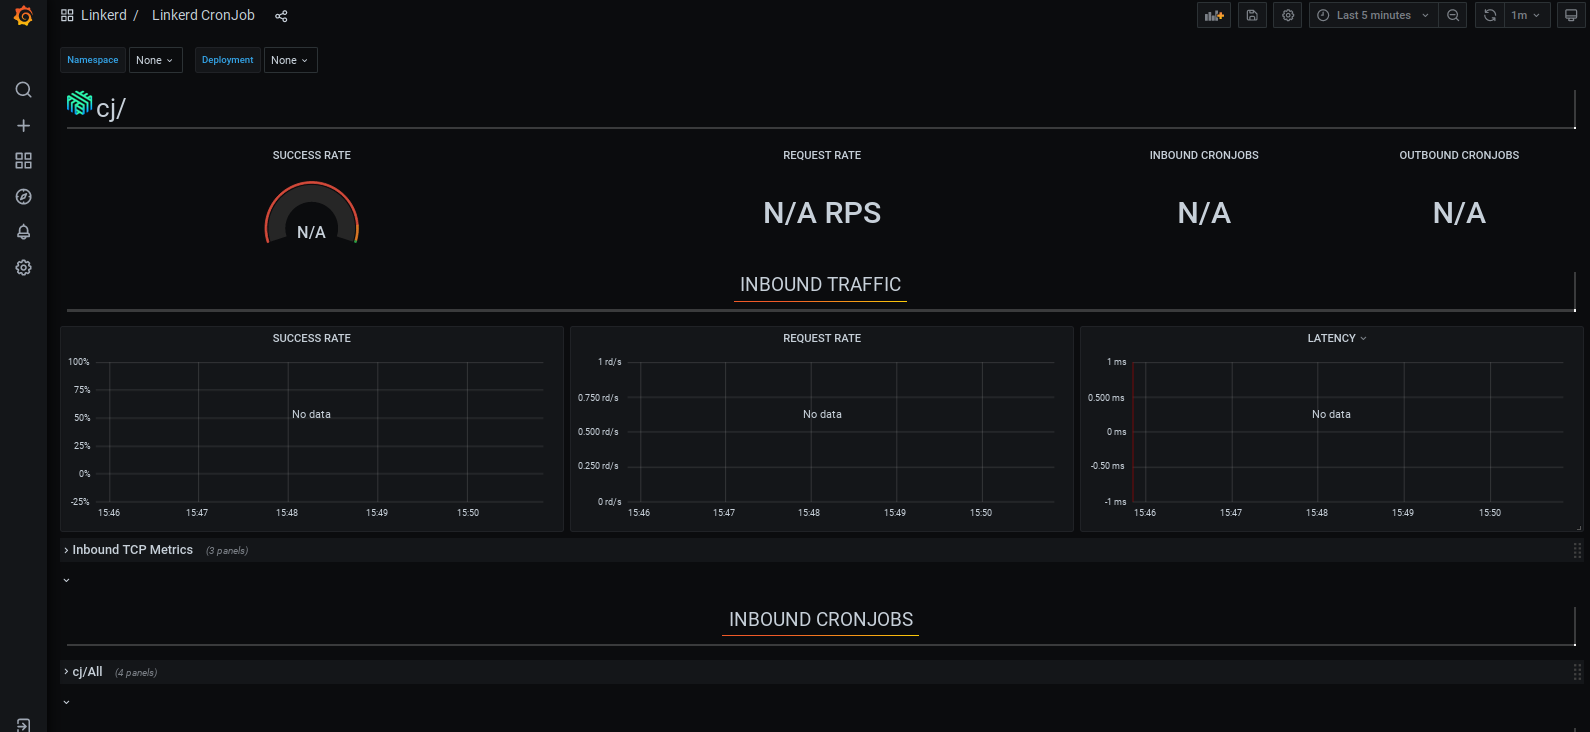Open the Deployment None dropdown
This screenshot has height=732, width=1590.
(290, 60)
